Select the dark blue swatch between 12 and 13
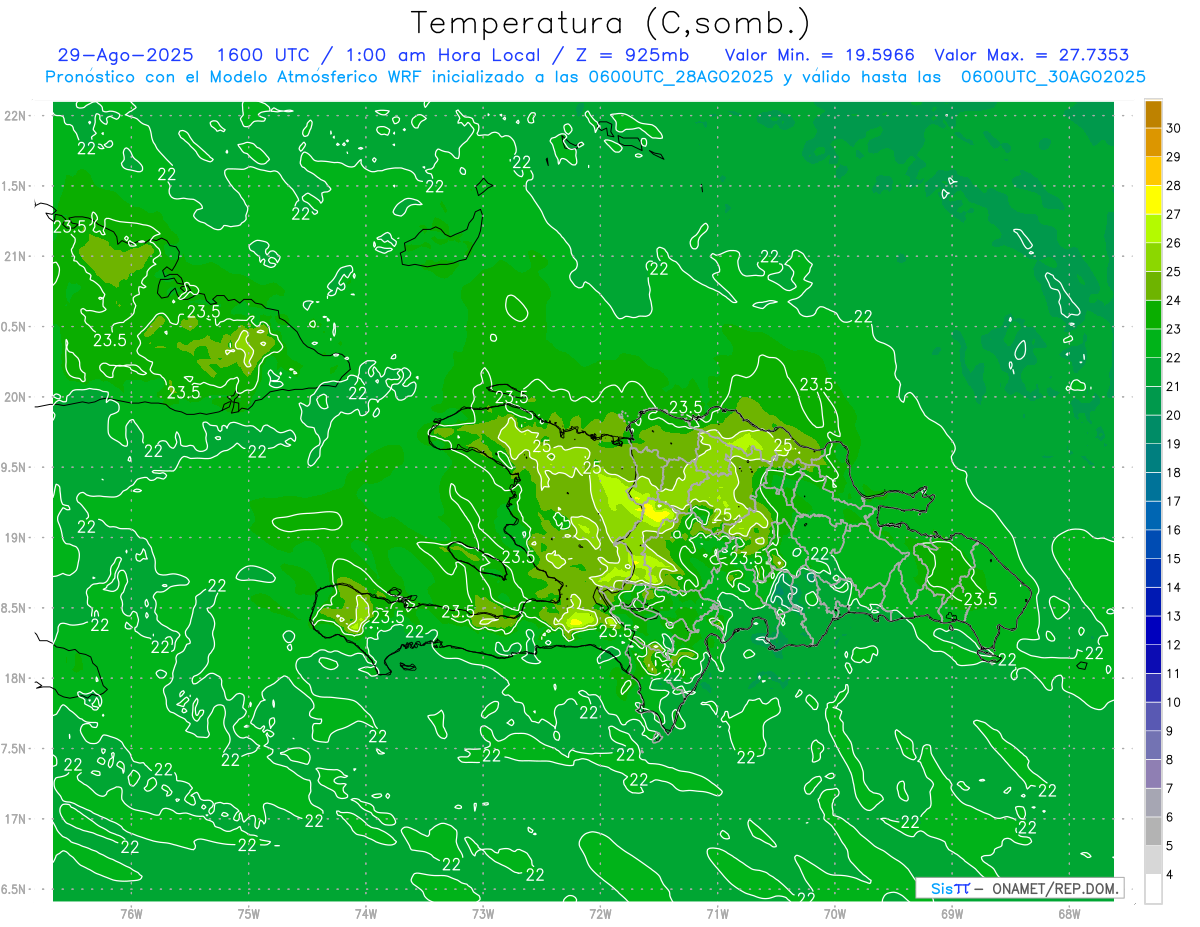This screenshot has width=1200, height=927. (1153, 630)
